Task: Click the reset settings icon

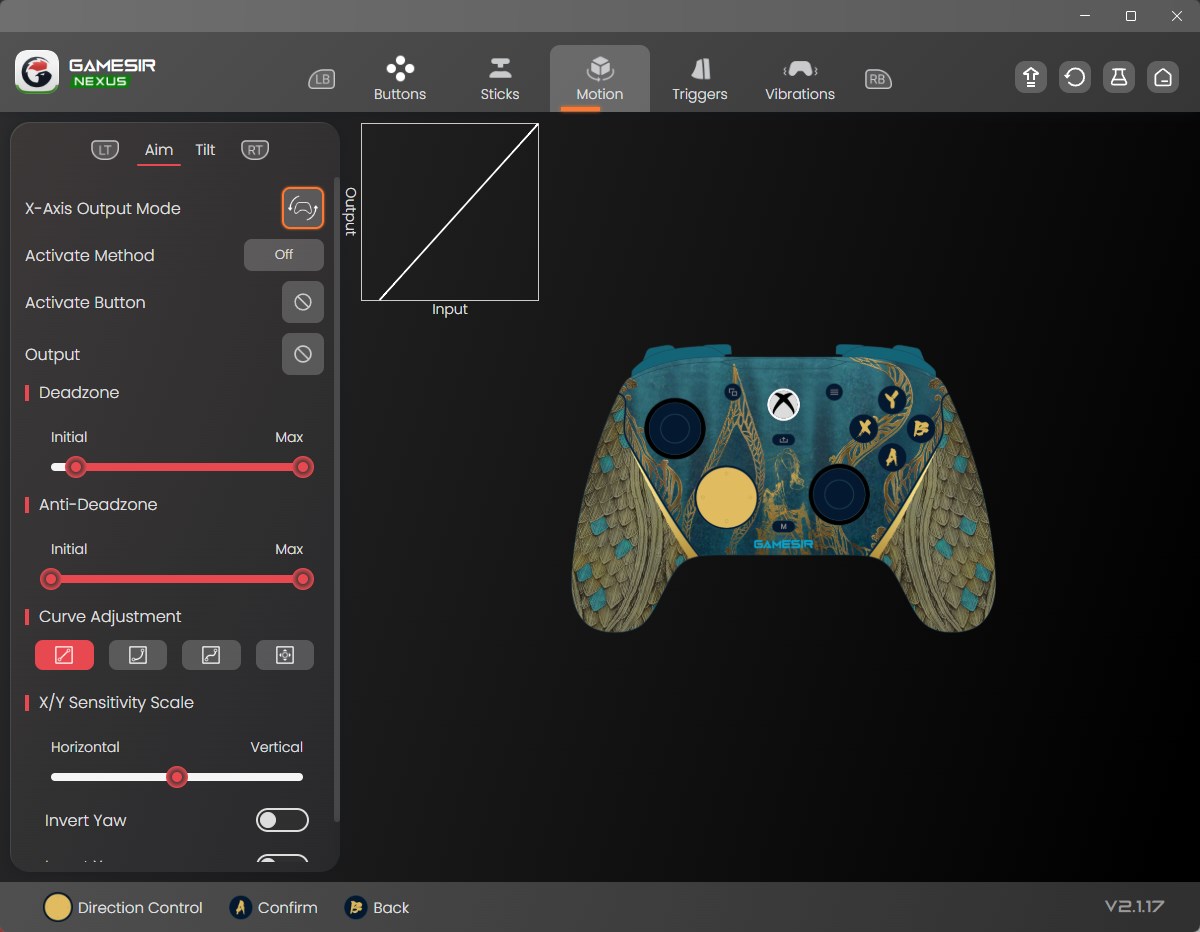Action: tap(1074, 77)
